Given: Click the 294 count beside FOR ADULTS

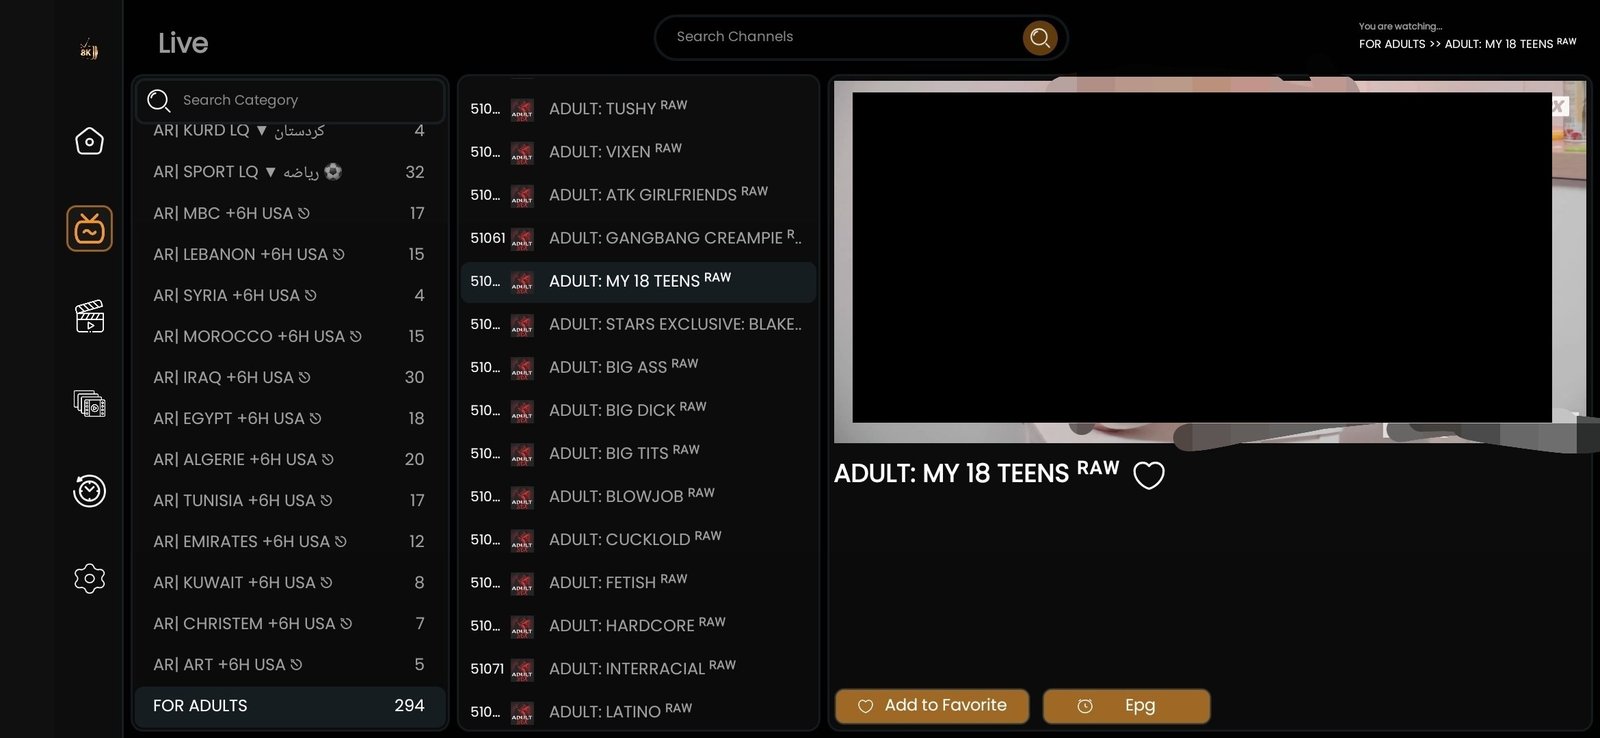Looking at the screenshot, I should [x=409, y=706].
